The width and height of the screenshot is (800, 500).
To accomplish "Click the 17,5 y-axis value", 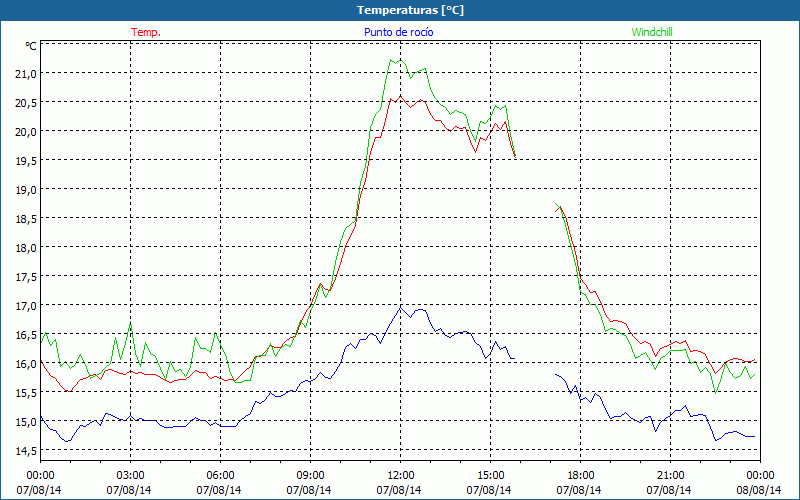I will [x=26, y=277].
